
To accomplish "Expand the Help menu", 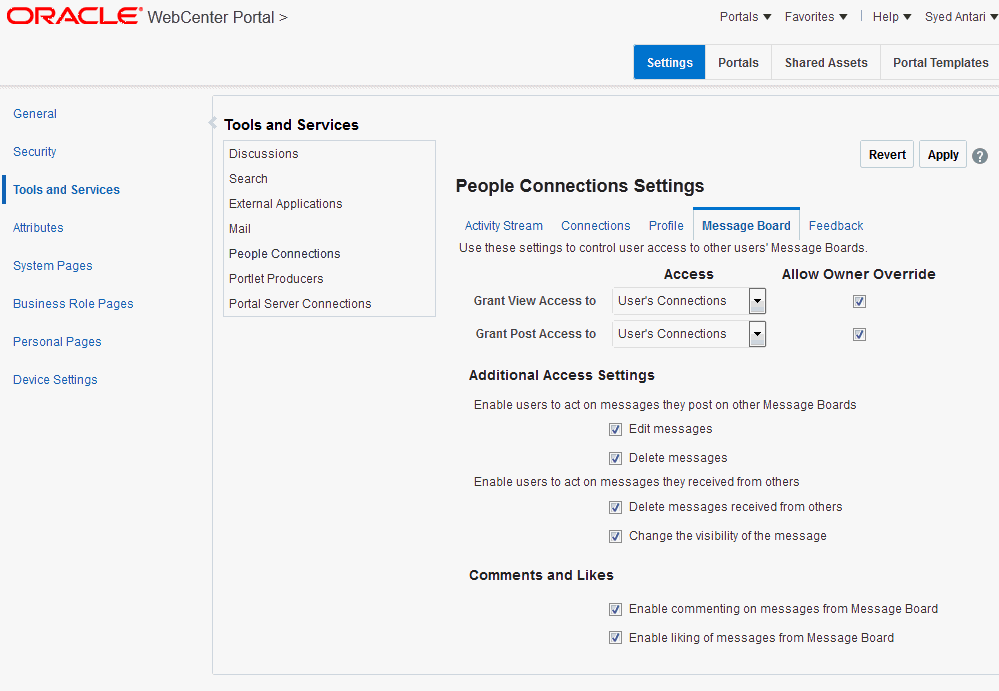I will (x=892, y=17).
